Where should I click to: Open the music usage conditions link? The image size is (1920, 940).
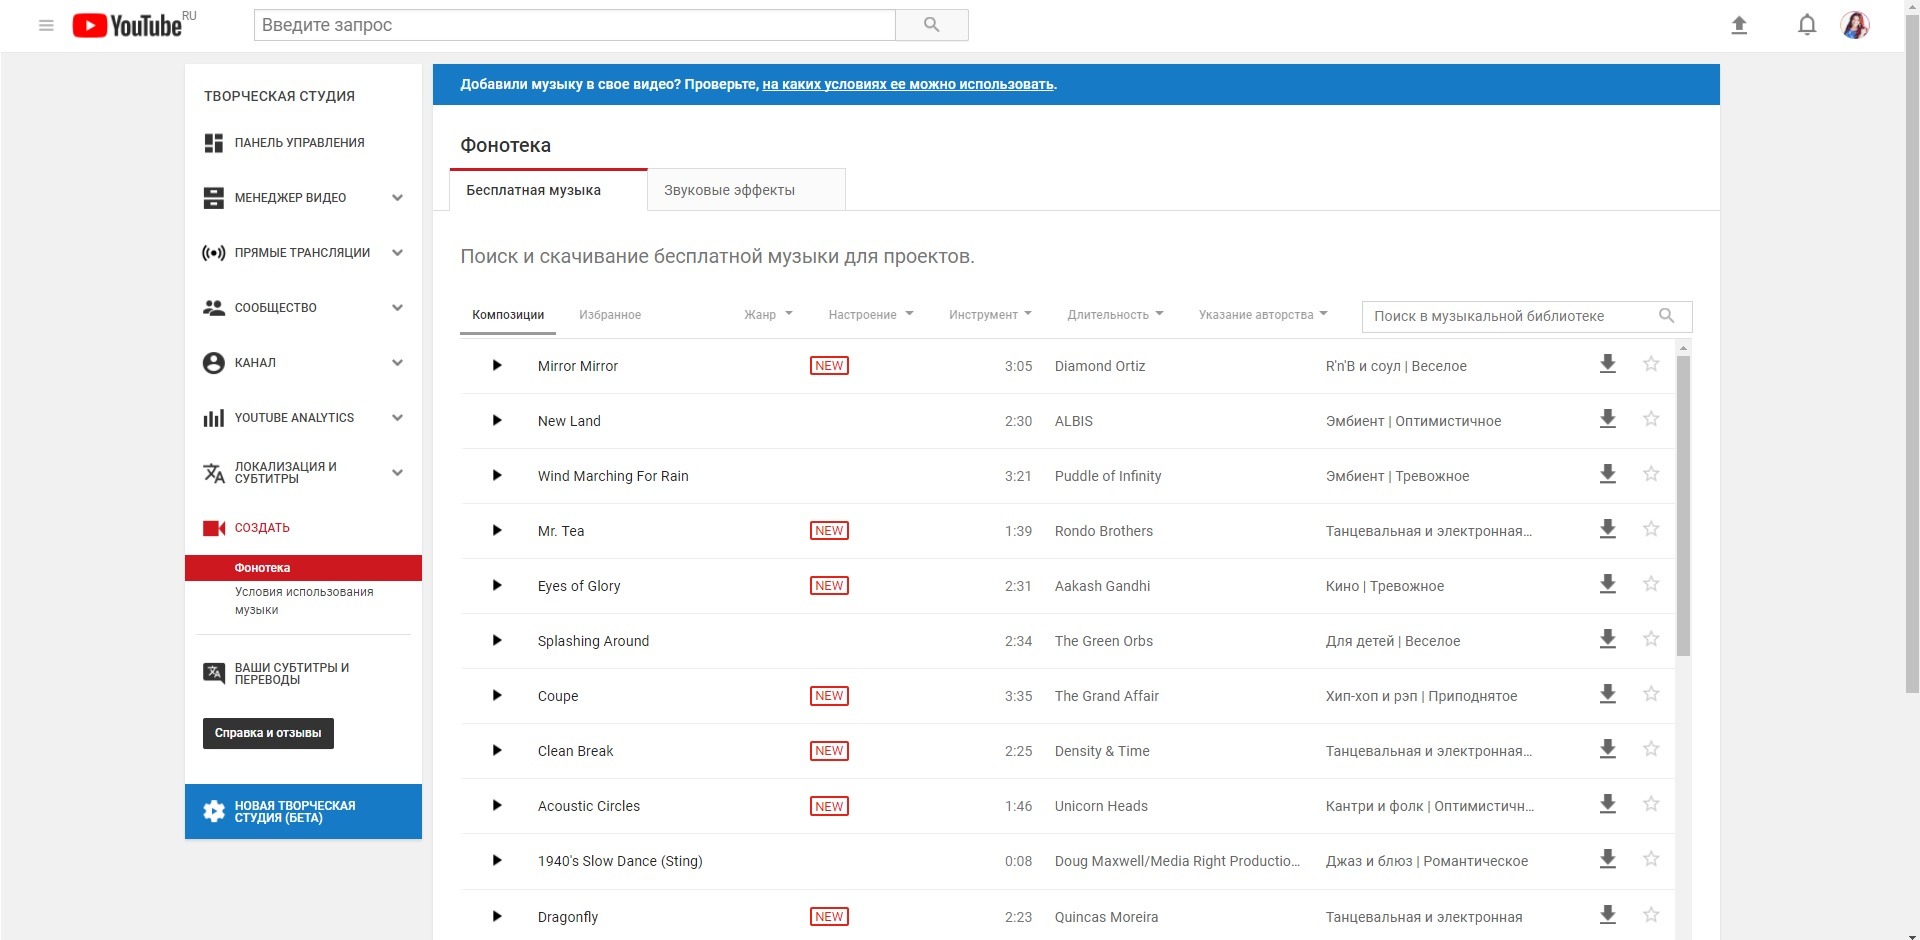tap(907, 85)
